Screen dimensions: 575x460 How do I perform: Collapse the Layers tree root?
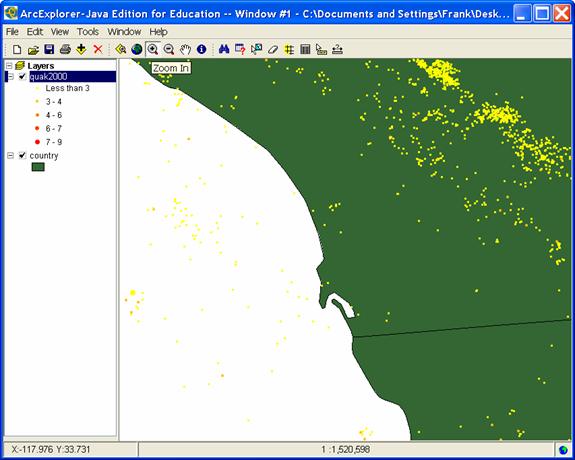tap(9, 66)
